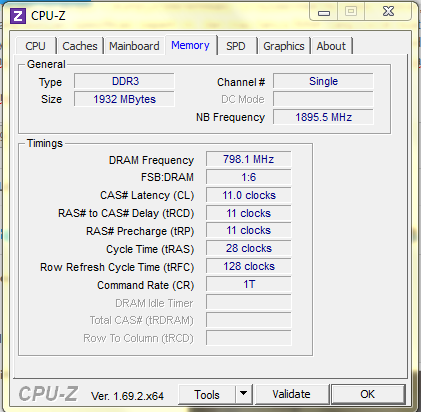Viewport: 421px width, 412px height.
Task: Open the About tab
Action: (331, 46)
